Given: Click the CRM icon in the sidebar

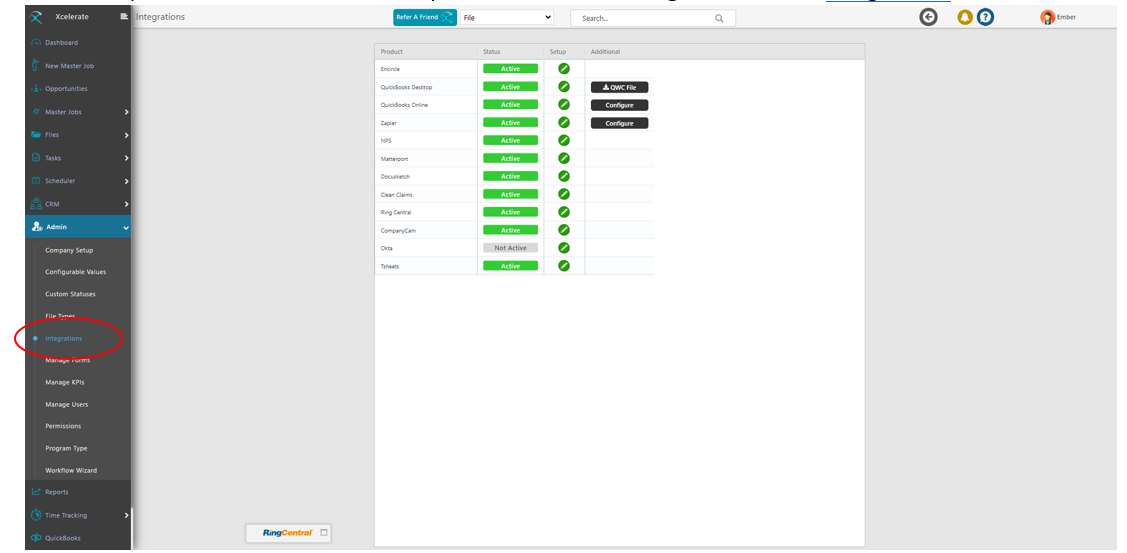Looking at the screenshot, I should pyautogui.click(x=36, y=204).
